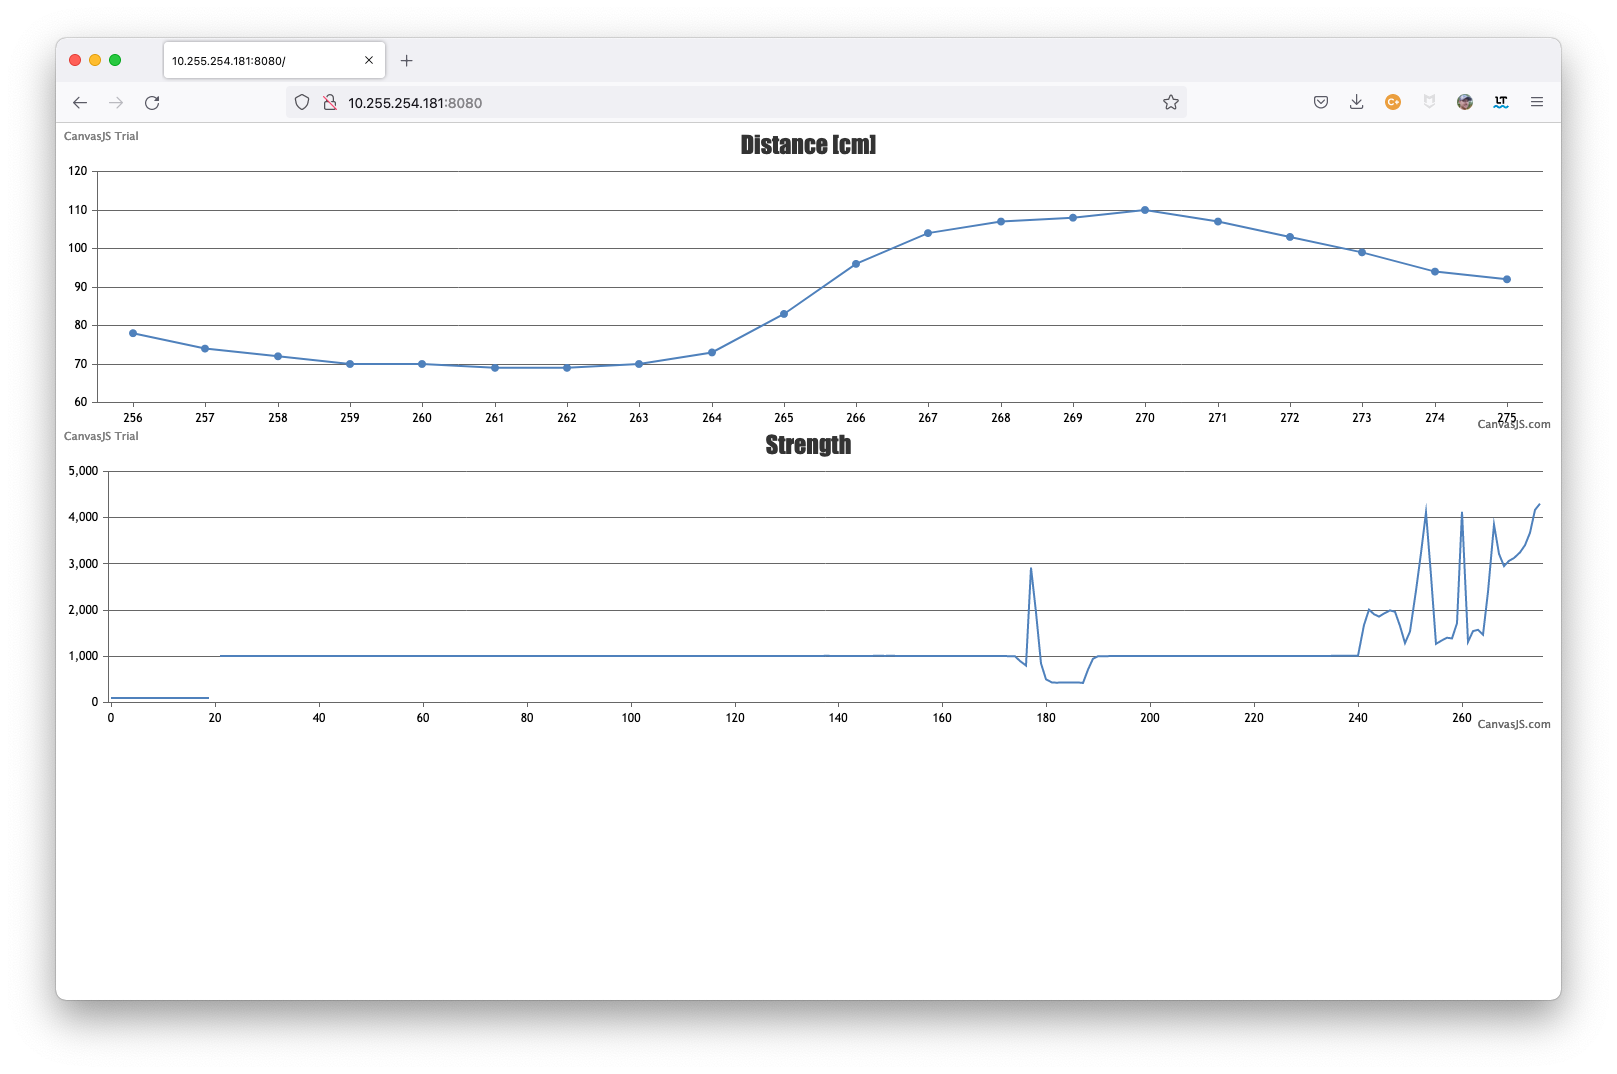Click x-axis label 264 on Distance chart
The width and height of the screenshot is (1617, 1074).
coord(712,418)
